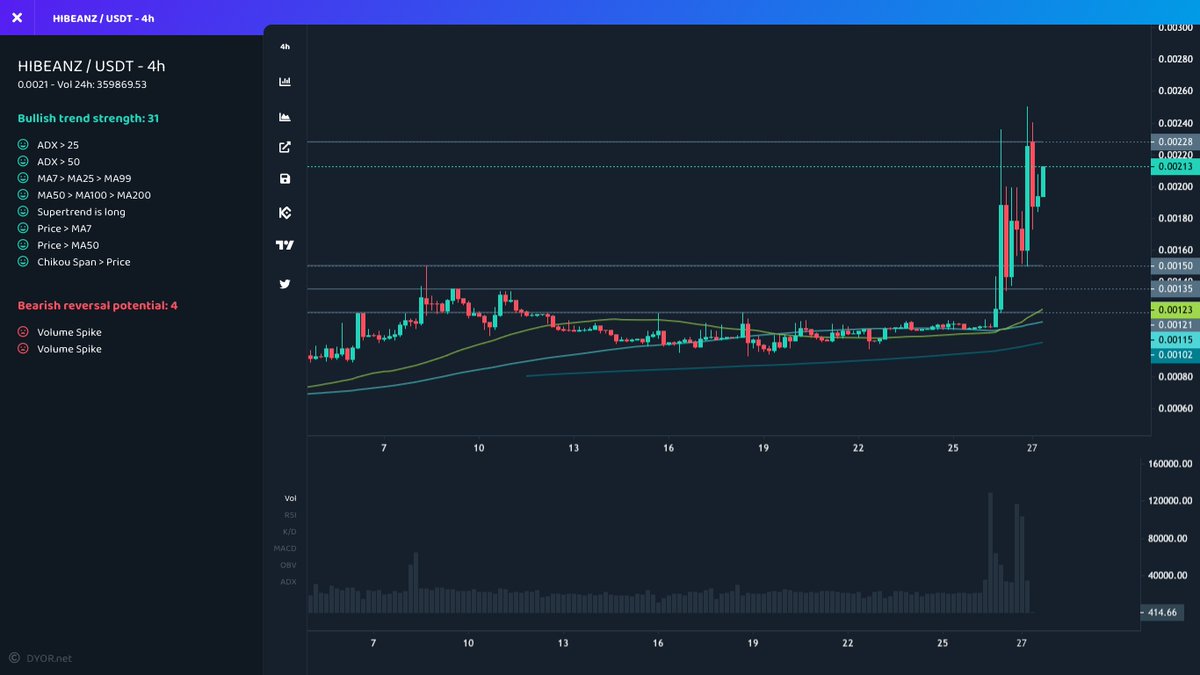Click the 0.00135 price level label
The image size is (1200, 675).
[1173, 290]
